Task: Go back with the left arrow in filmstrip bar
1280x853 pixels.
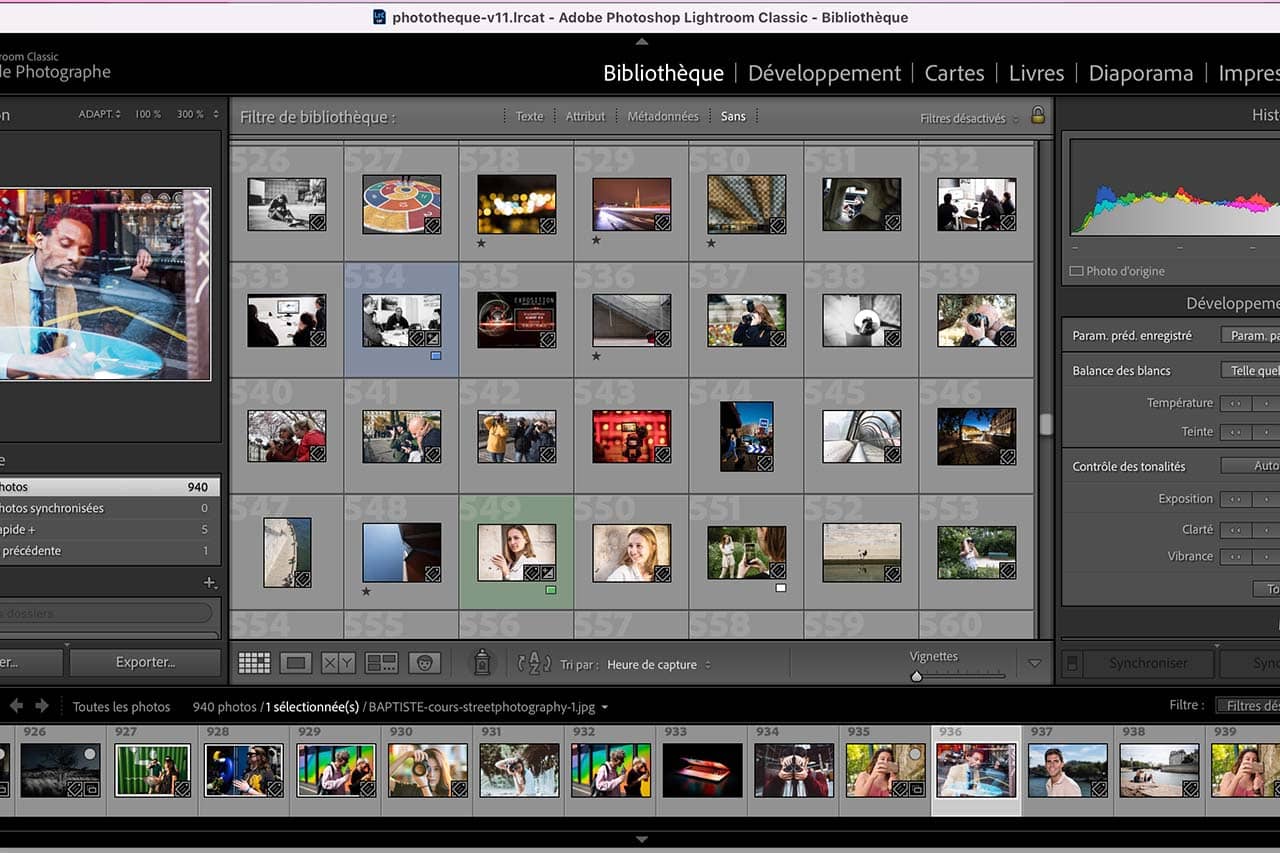Action: pyautogui.click(x=16, y=705)
